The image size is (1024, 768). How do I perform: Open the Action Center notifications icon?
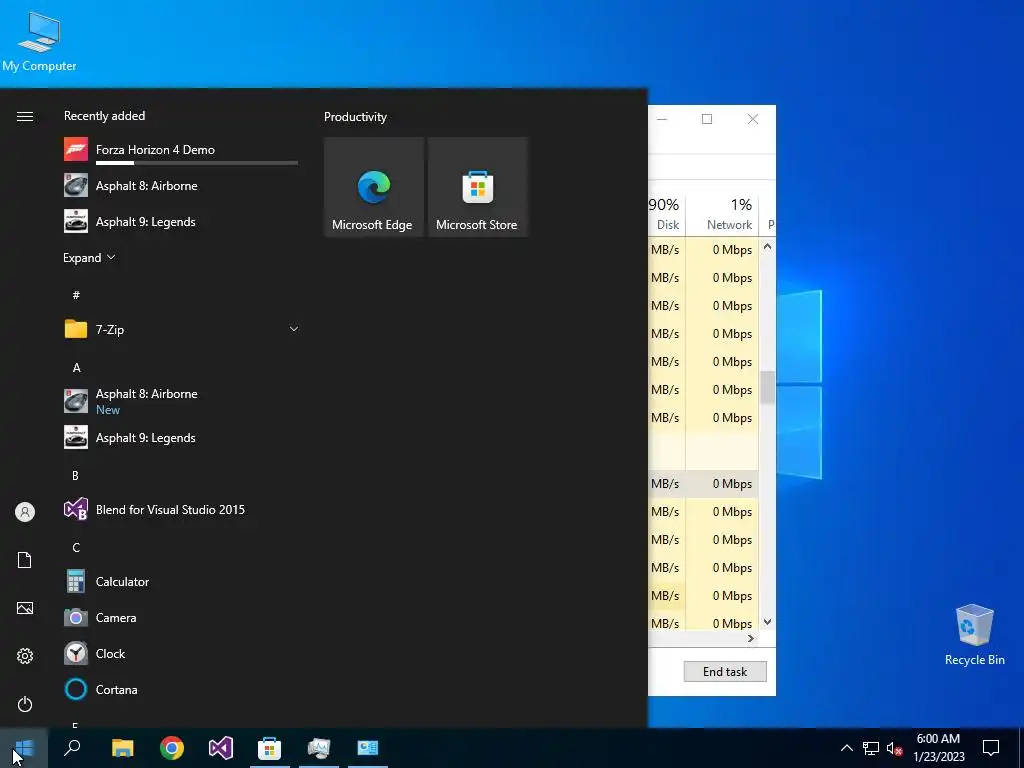[x=991, y=748]
